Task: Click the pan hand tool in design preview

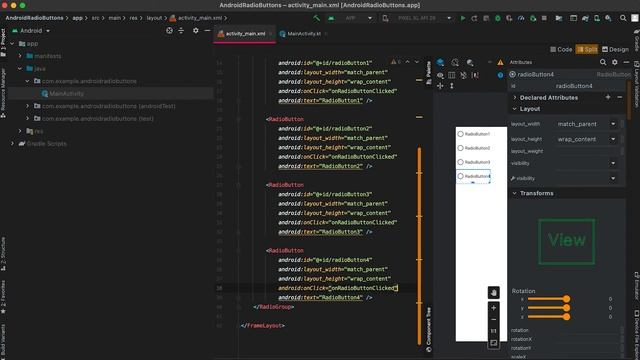Action: (x=493, y=292)
